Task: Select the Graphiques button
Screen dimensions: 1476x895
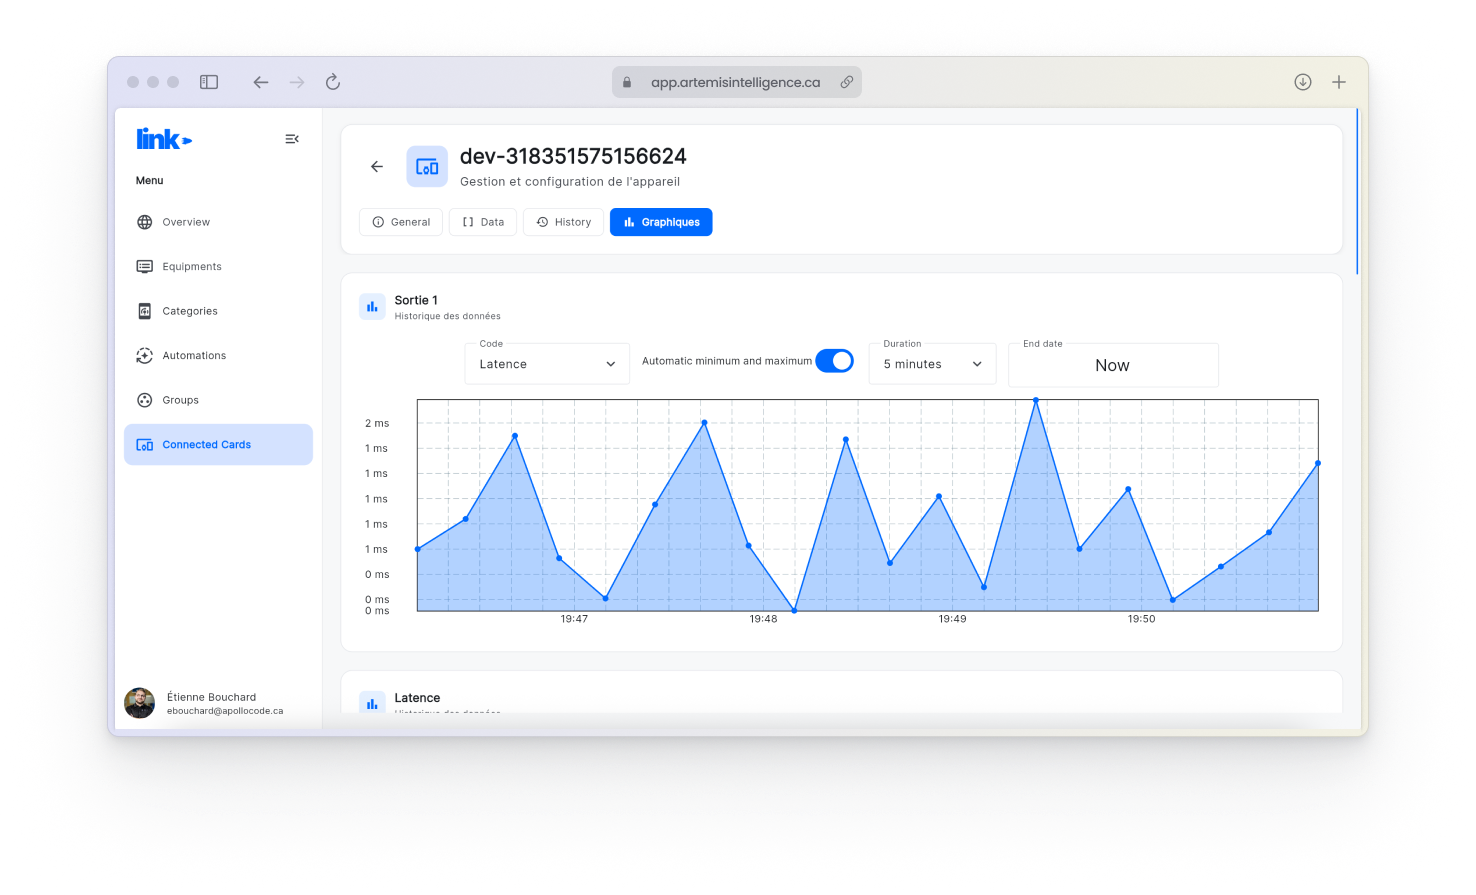Action: [x=660, y=221]
